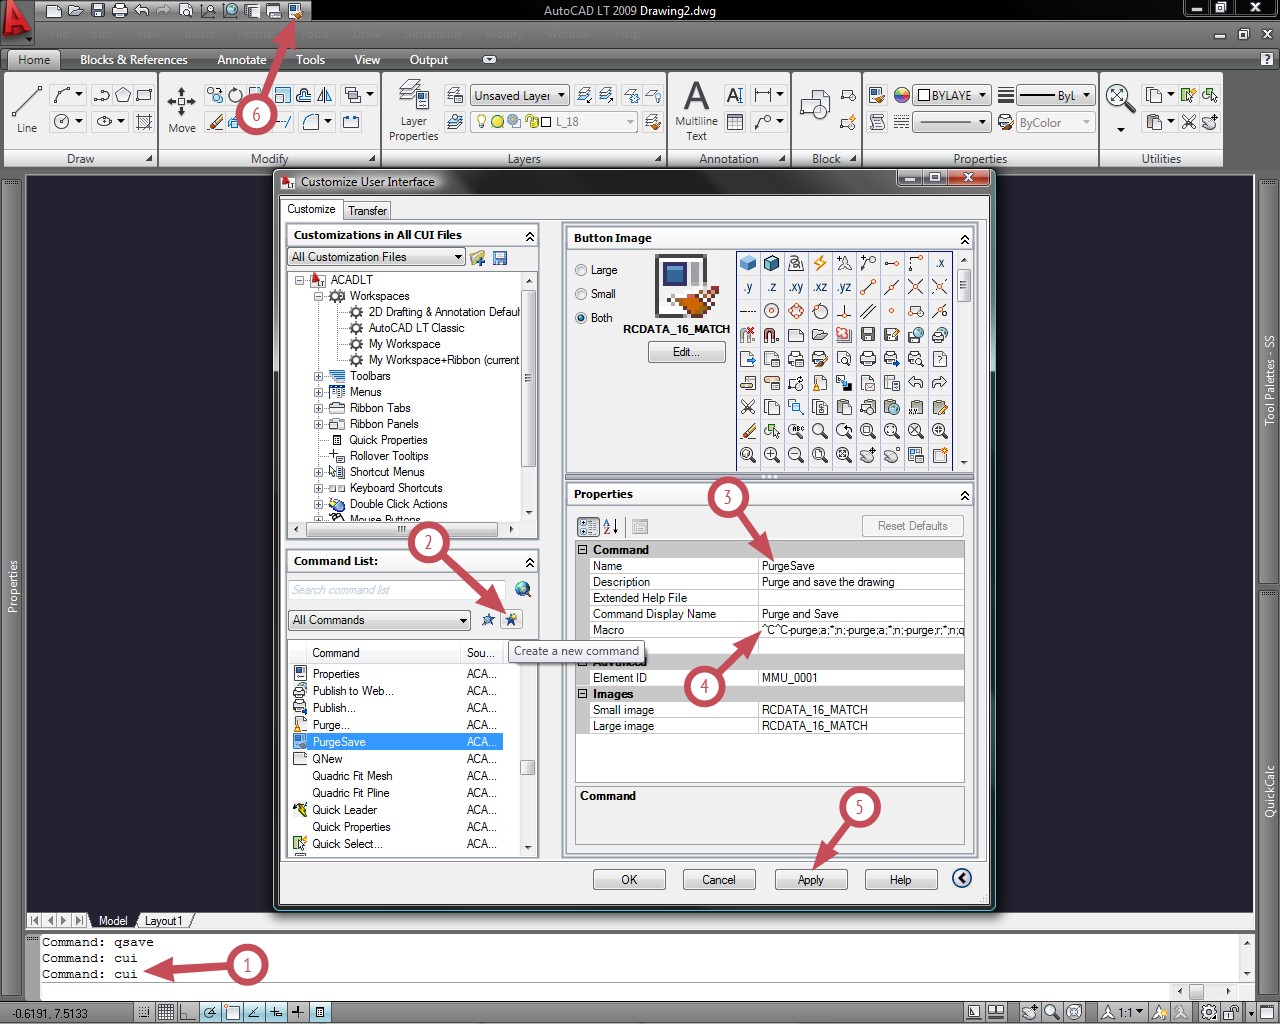1280x1024 pixels.
Task: Open Layer Properties manager icon
Action: tap(414, 112)
